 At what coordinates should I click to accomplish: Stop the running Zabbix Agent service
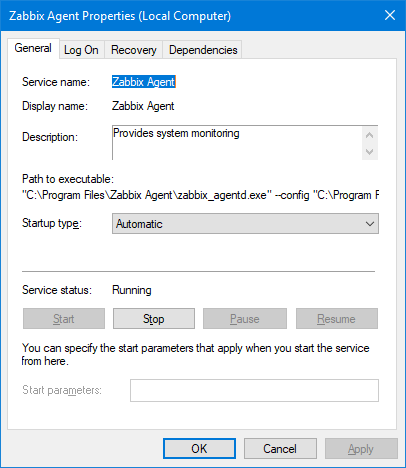(x=154, y=319)
